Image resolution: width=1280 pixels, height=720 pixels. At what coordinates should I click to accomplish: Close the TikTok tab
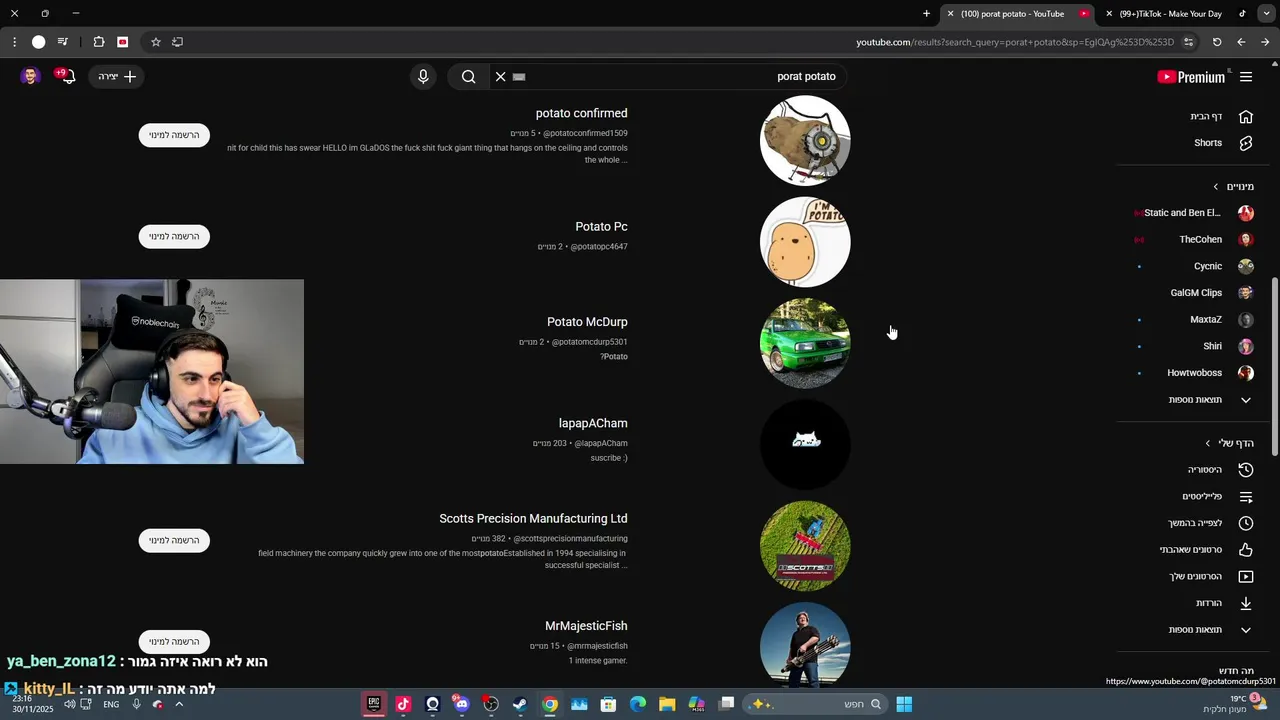click(1109, 14)
